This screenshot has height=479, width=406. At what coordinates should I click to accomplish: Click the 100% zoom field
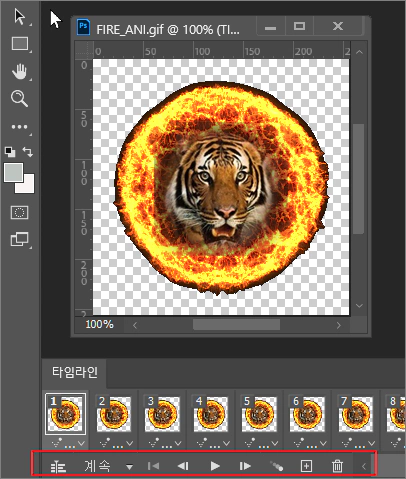pyautogui.click(x=99, y=325)
